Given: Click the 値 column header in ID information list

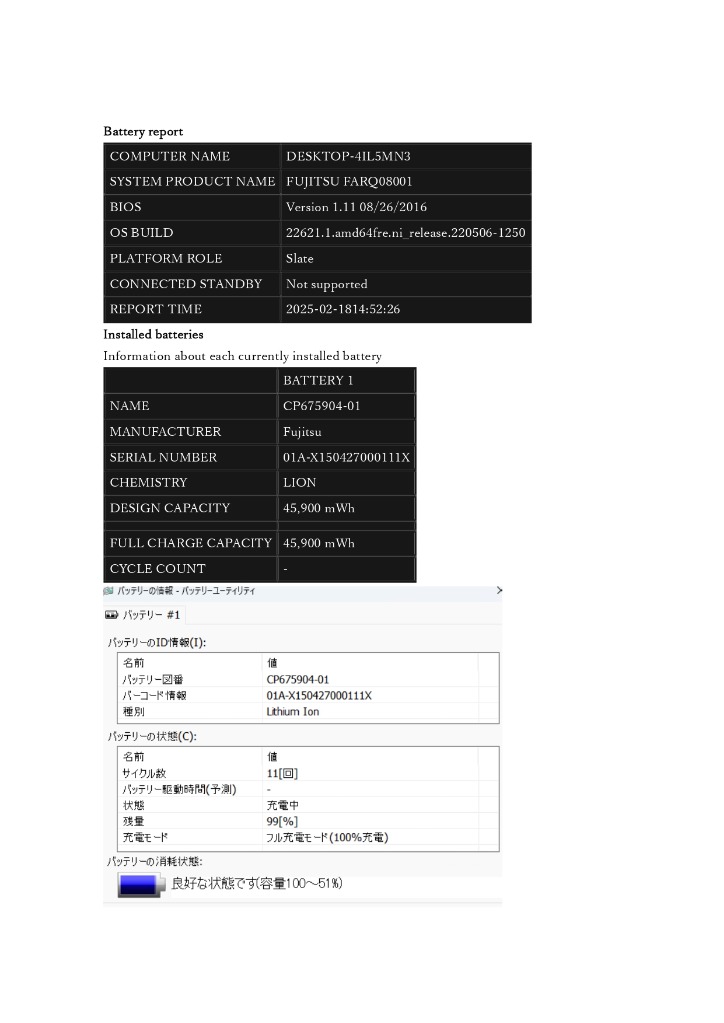Looking at the screenshot, I should [x=272, y=663].
